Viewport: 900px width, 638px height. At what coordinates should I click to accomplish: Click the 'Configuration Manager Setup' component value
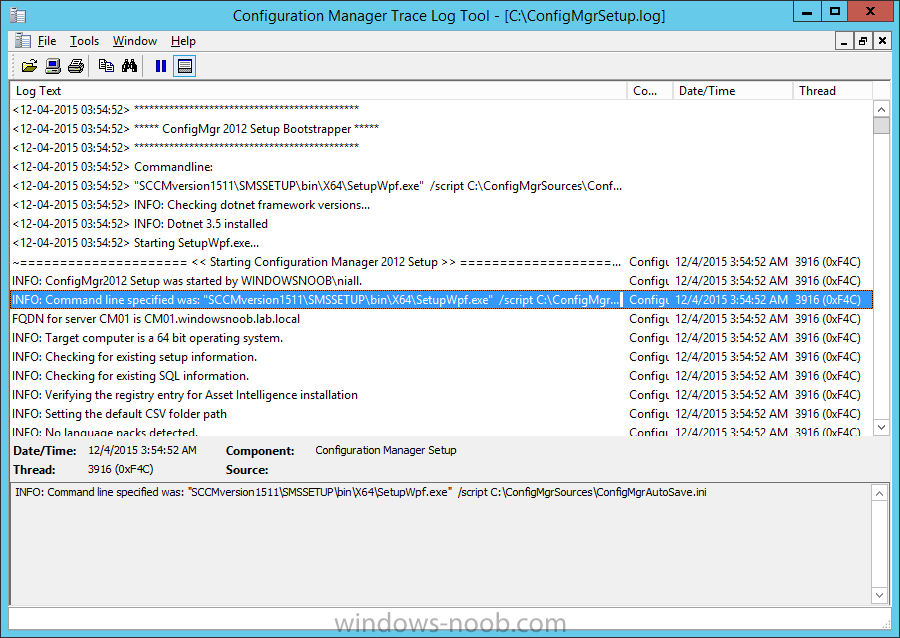(386, 450)
